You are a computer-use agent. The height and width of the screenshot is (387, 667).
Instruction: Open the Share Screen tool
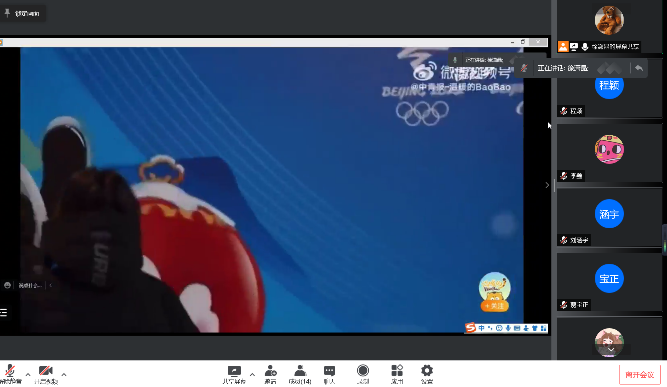pyautogui.click(x=234, y=374)
